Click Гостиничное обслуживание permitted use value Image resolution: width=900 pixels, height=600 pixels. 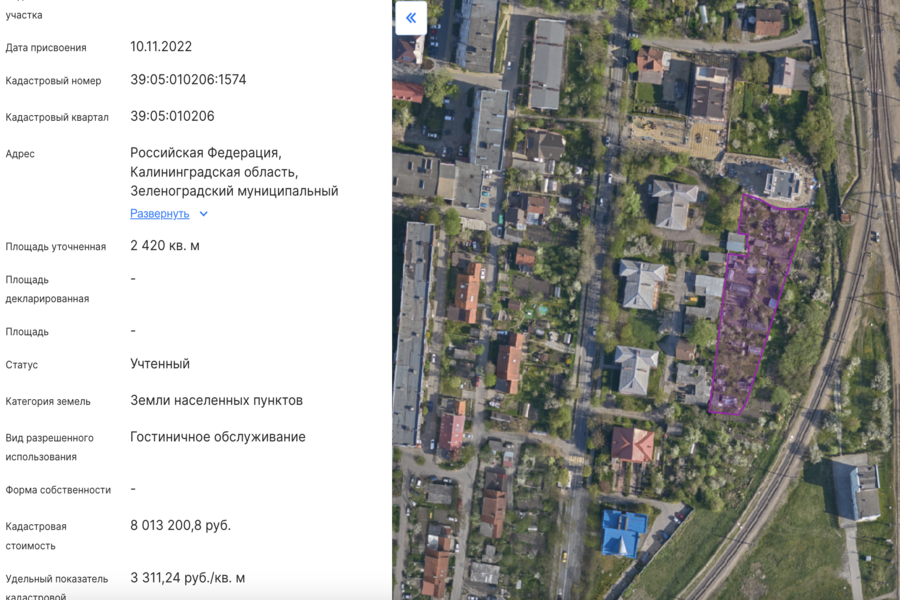pos(218,437)
